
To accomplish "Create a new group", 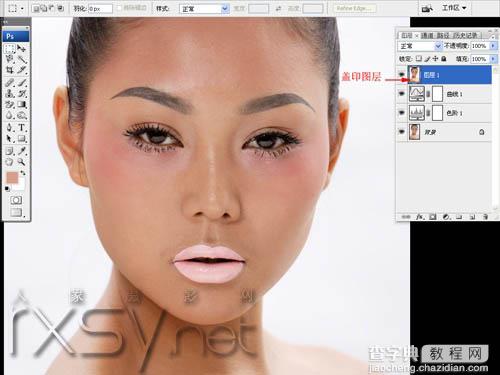I will tap(459, 217).
